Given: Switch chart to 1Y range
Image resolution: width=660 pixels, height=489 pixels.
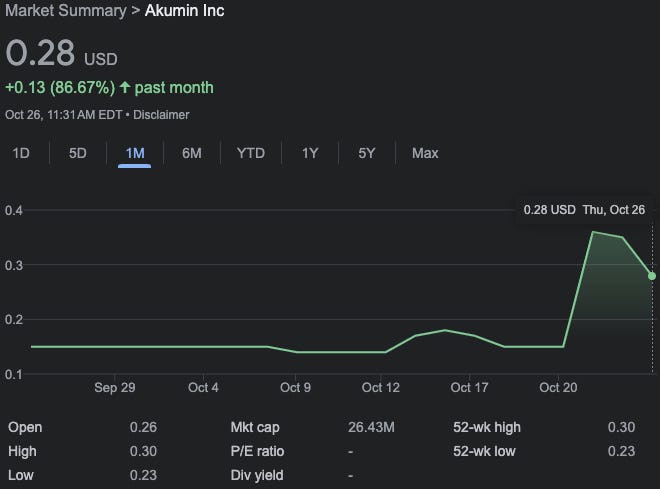Looking at the screenshot, I should (x=310, y=153).
